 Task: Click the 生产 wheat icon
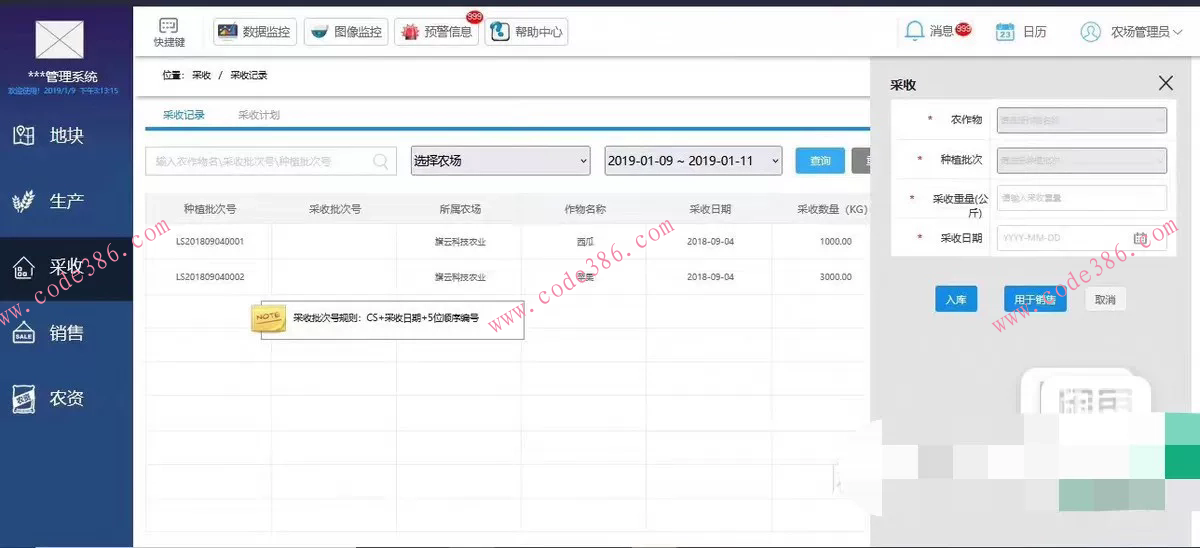(x=23, y=201)
